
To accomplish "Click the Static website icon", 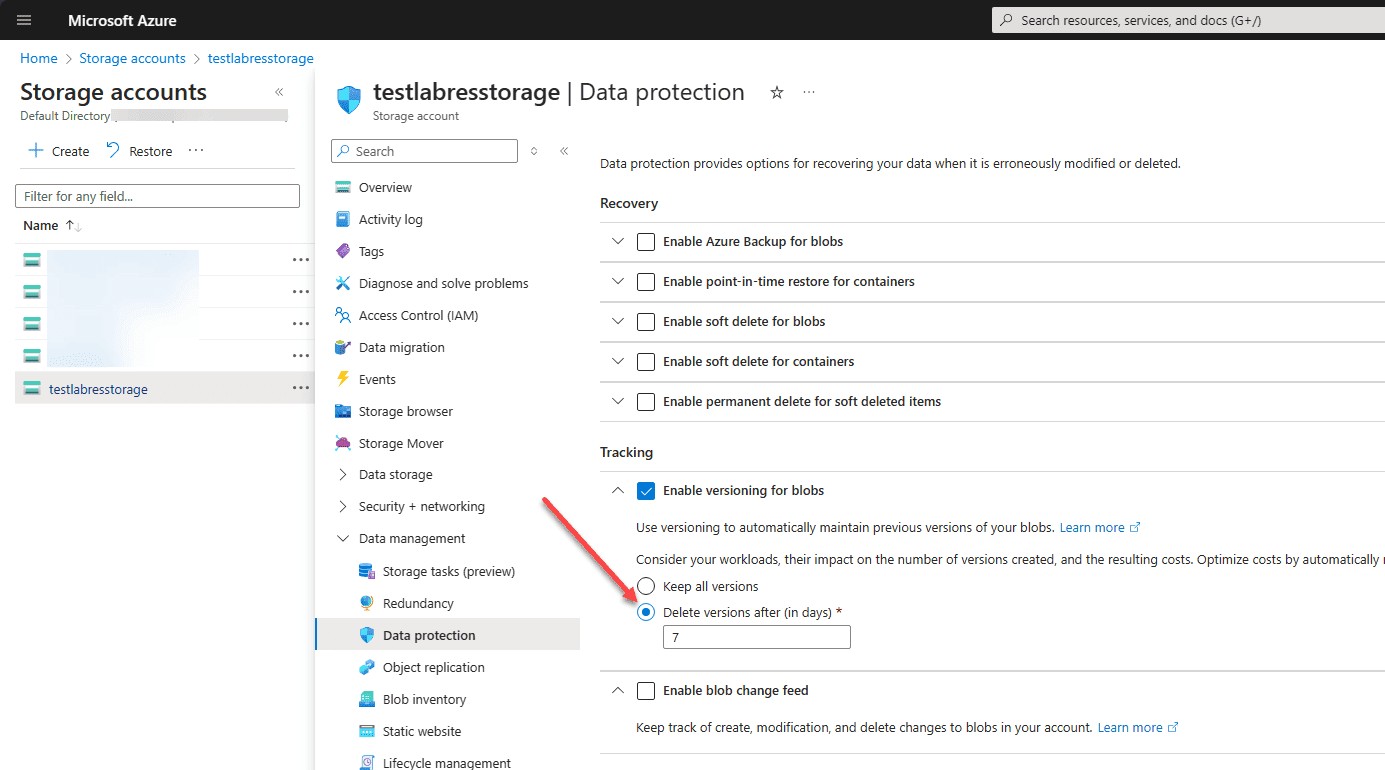I will click(366, 731).
